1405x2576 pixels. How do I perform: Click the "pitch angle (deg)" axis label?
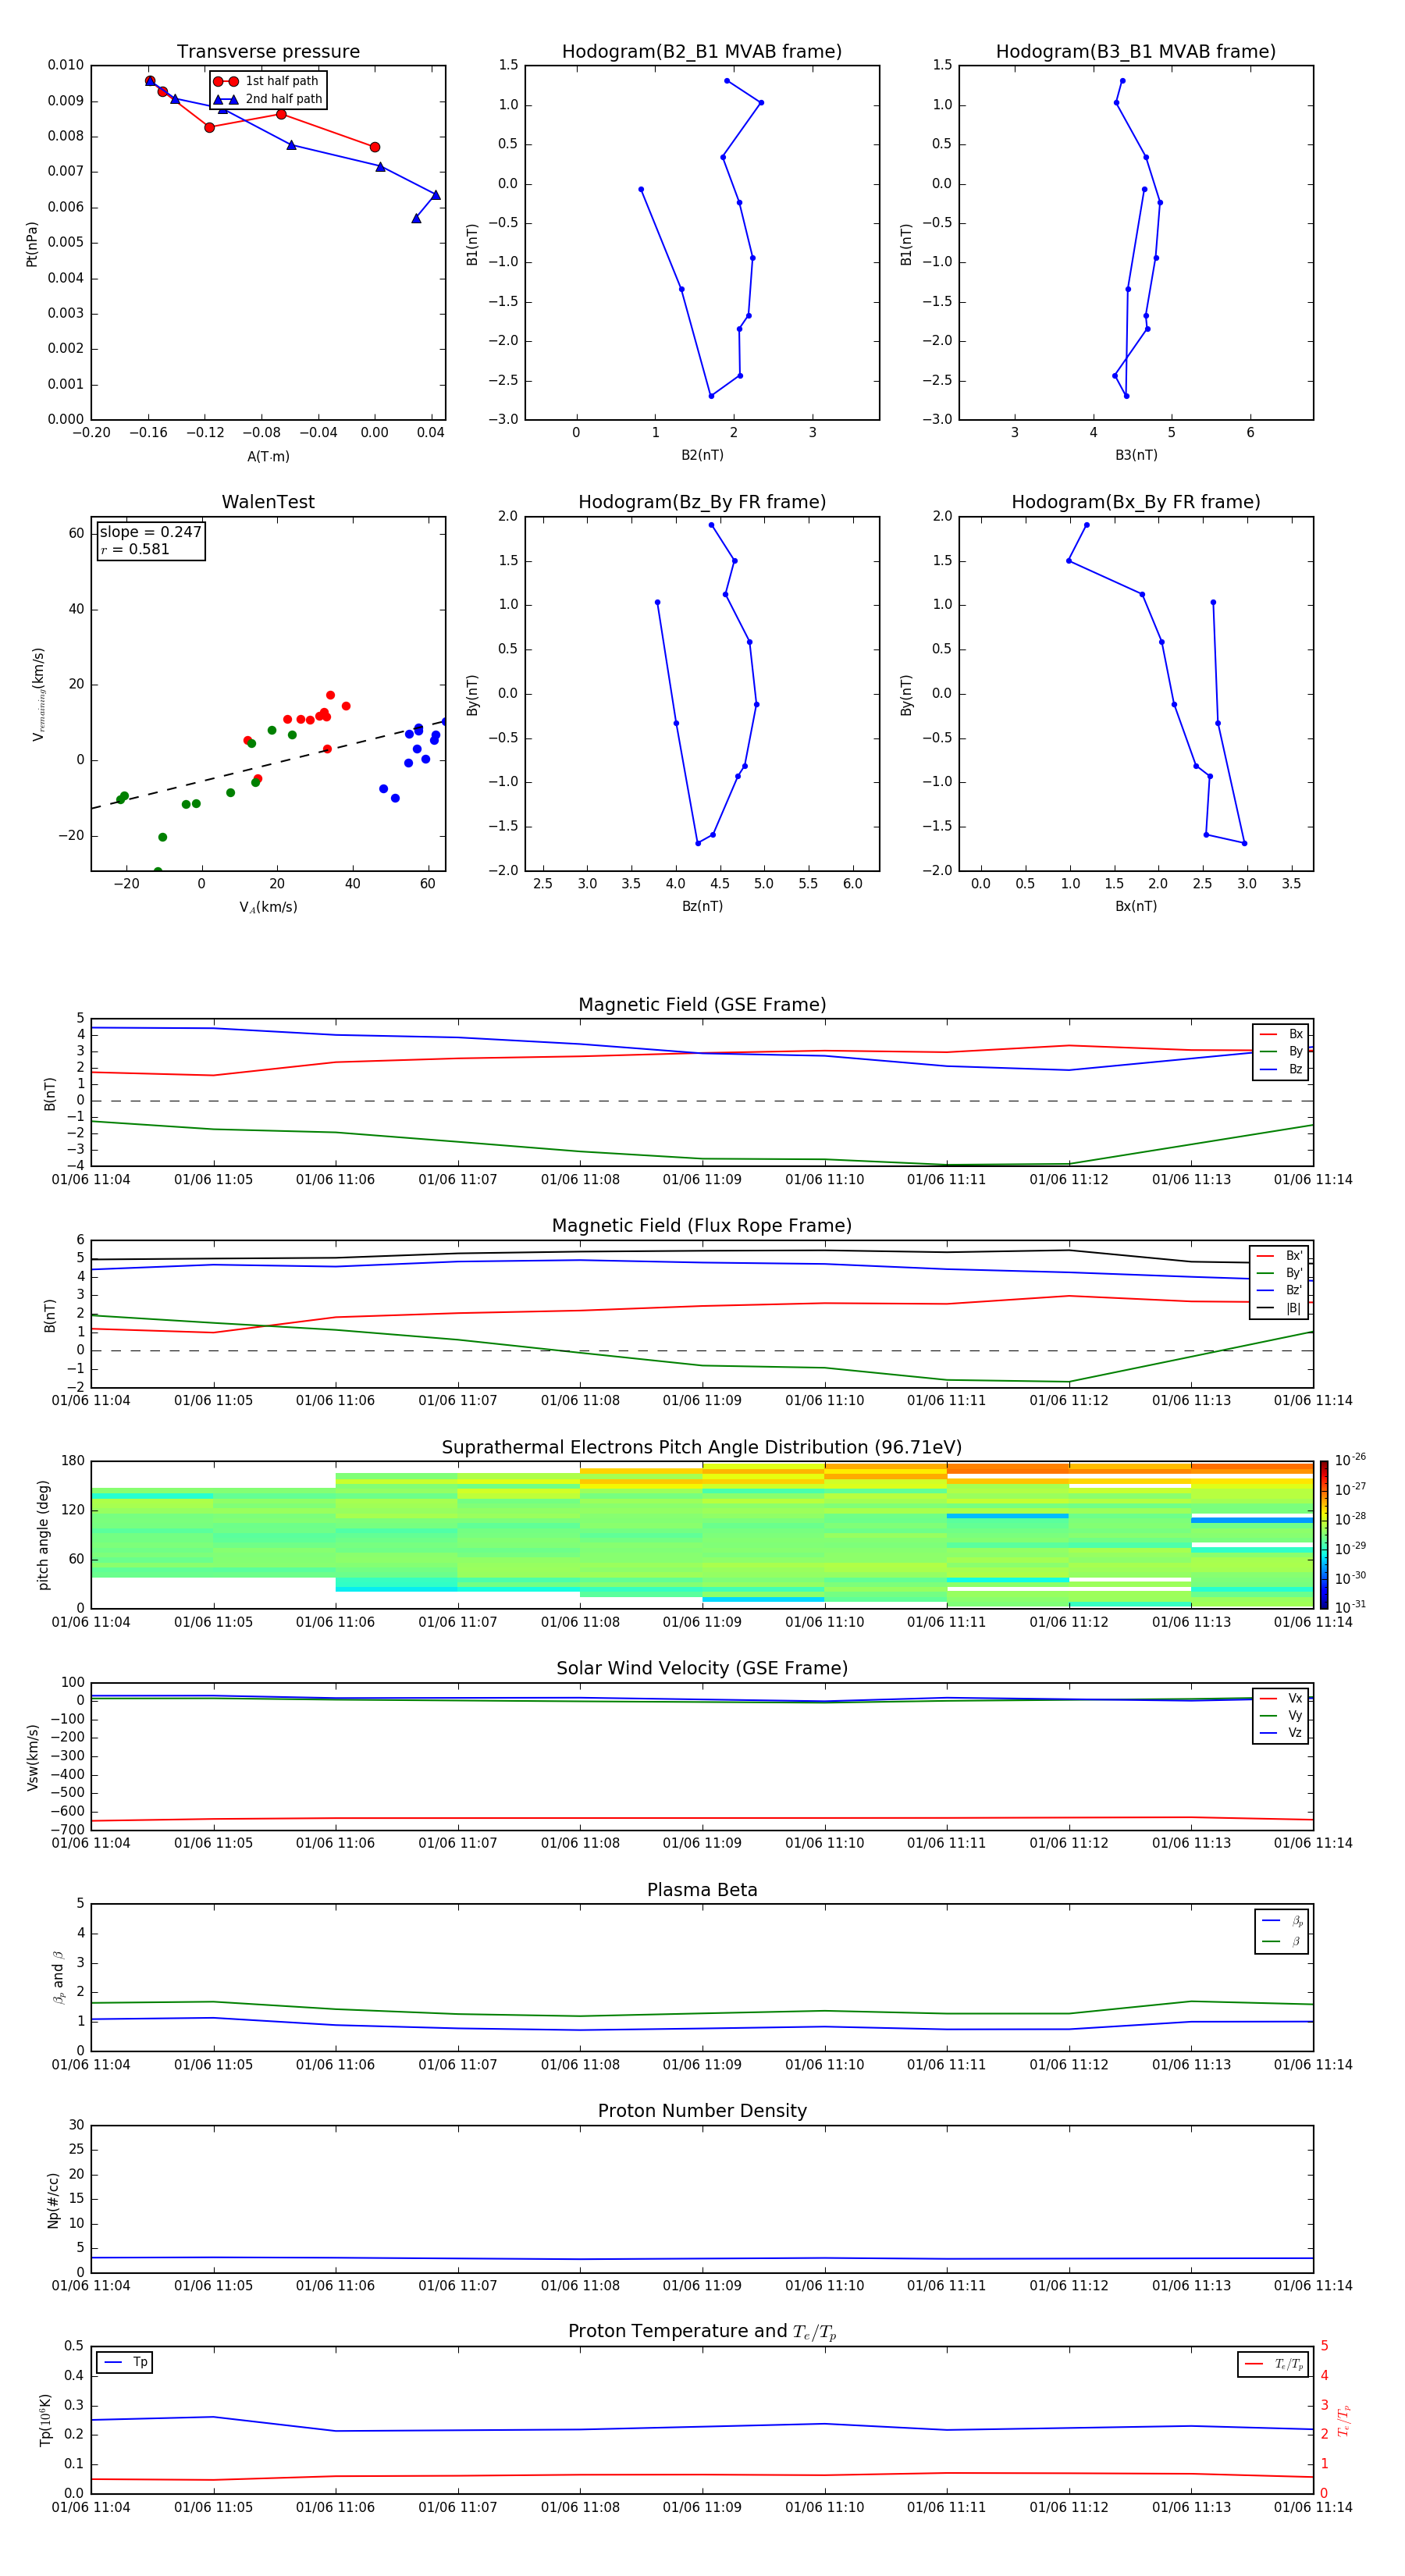[43, 1535]
